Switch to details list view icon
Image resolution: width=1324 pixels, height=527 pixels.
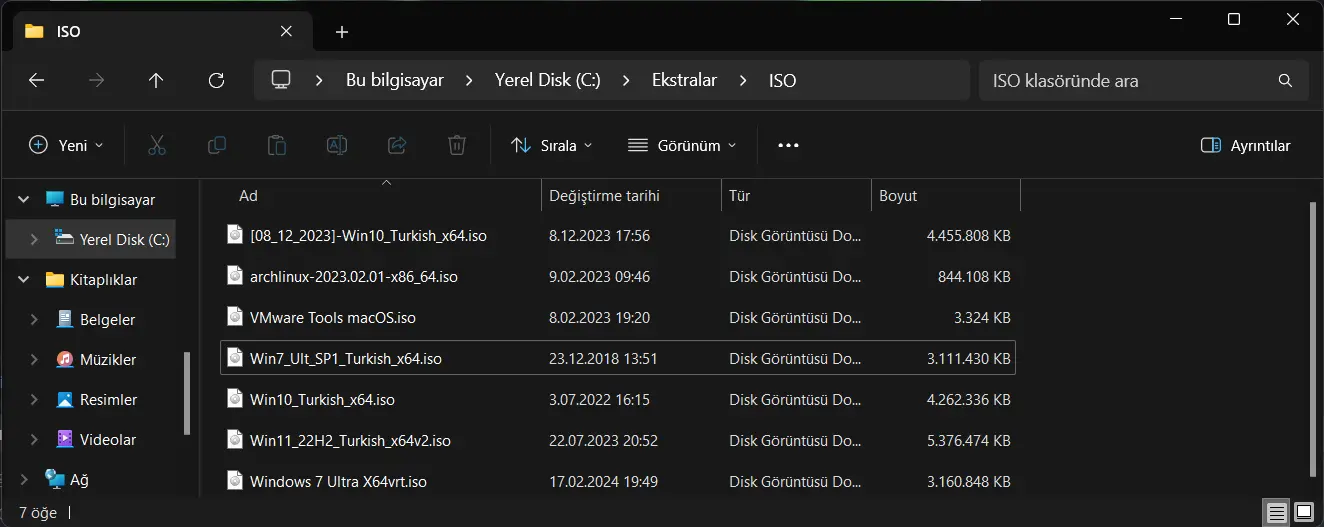click(1277, 513)
